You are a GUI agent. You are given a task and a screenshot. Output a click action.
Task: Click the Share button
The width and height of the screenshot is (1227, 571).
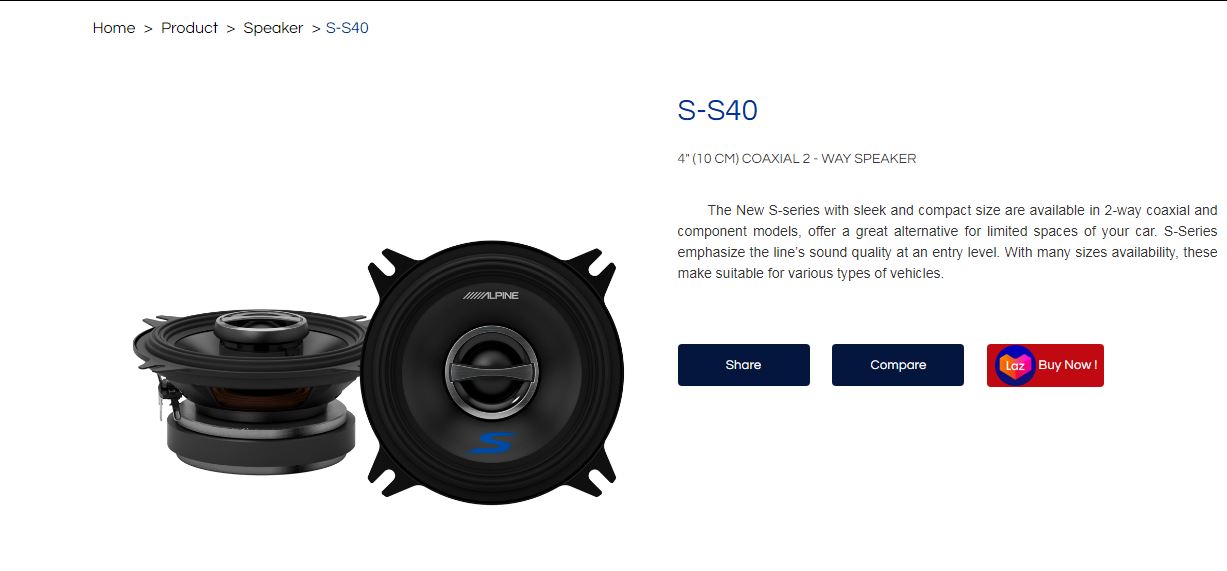coord(744,365)
